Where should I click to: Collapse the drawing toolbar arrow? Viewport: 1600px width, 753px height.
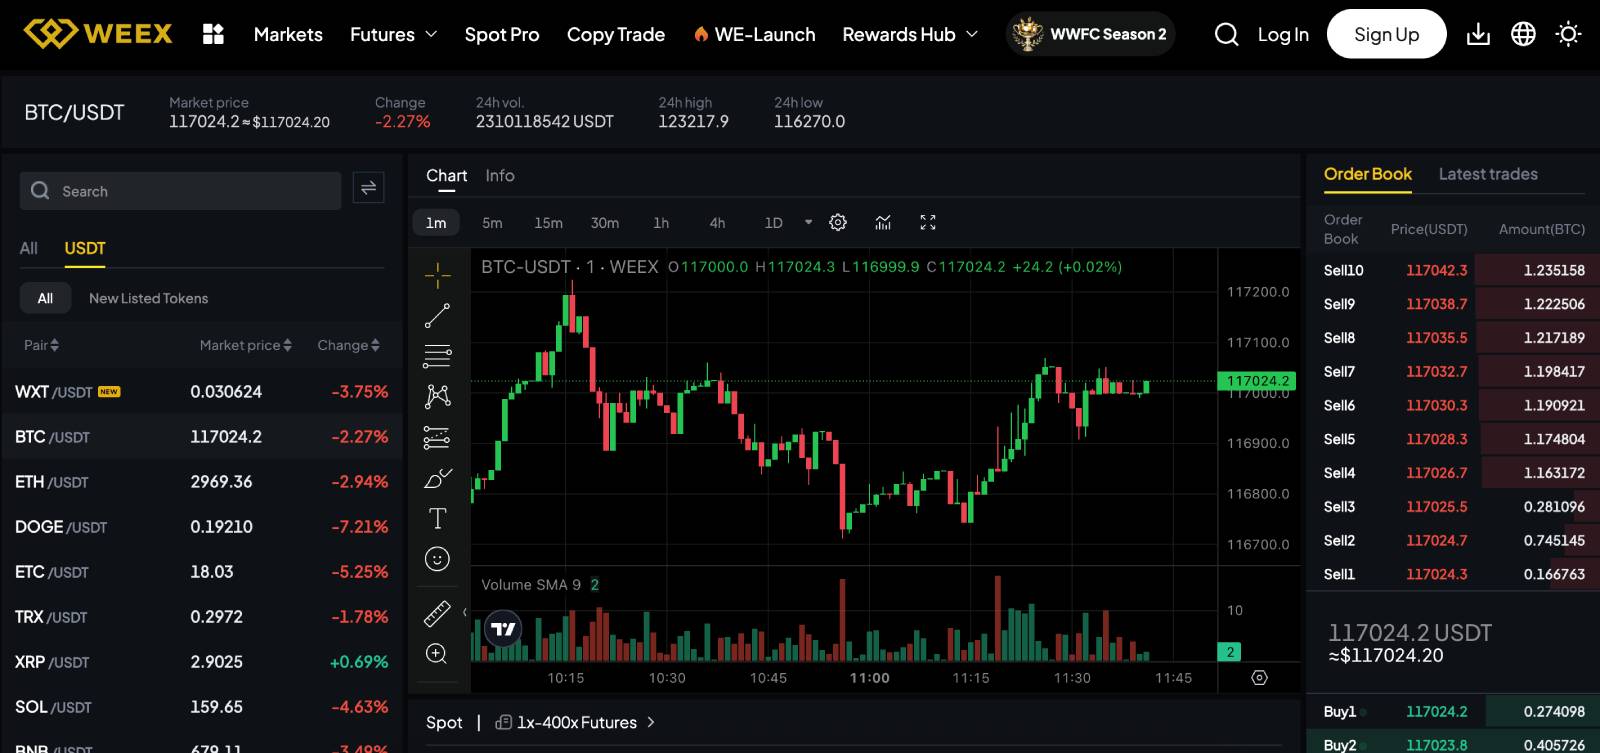(x=465, y=612)
